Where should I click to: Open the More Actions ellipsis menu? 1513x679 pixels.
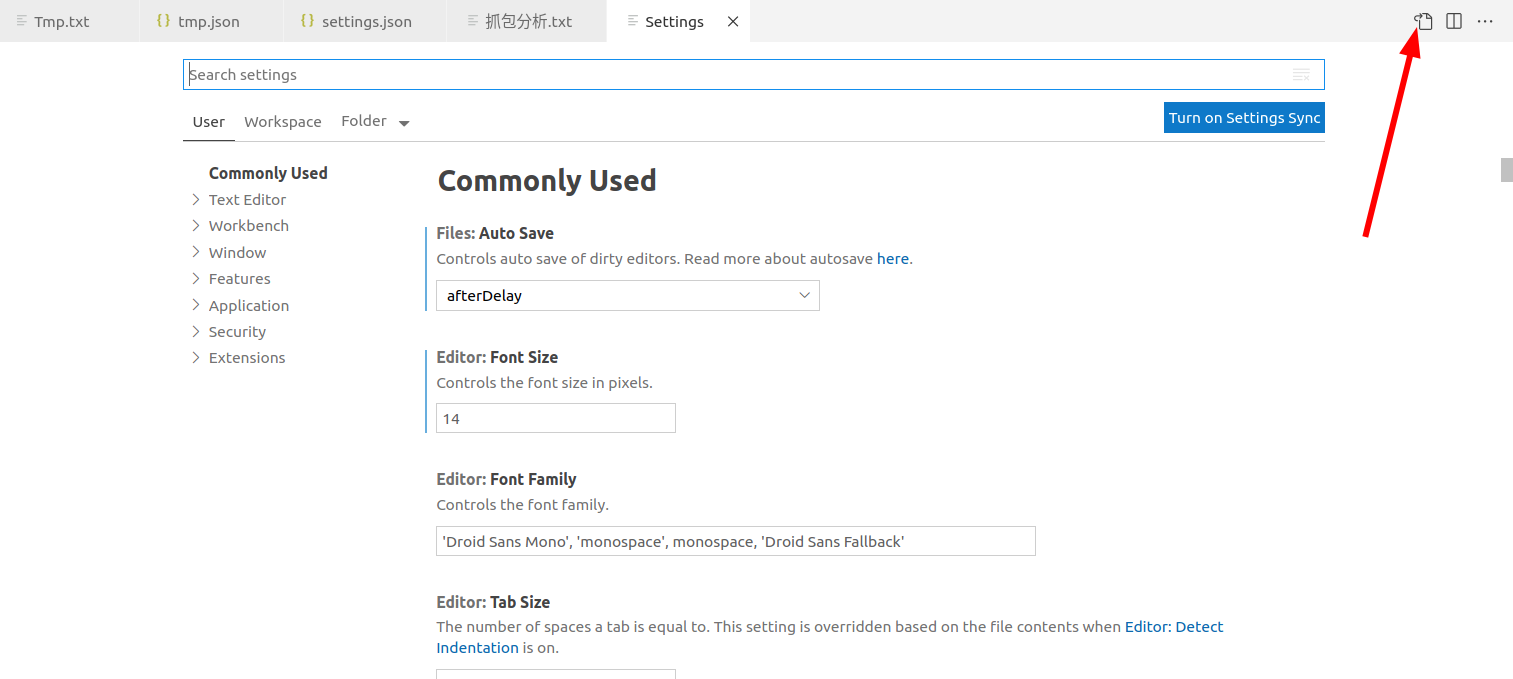pyautogui.click(x=1485, y=21)
